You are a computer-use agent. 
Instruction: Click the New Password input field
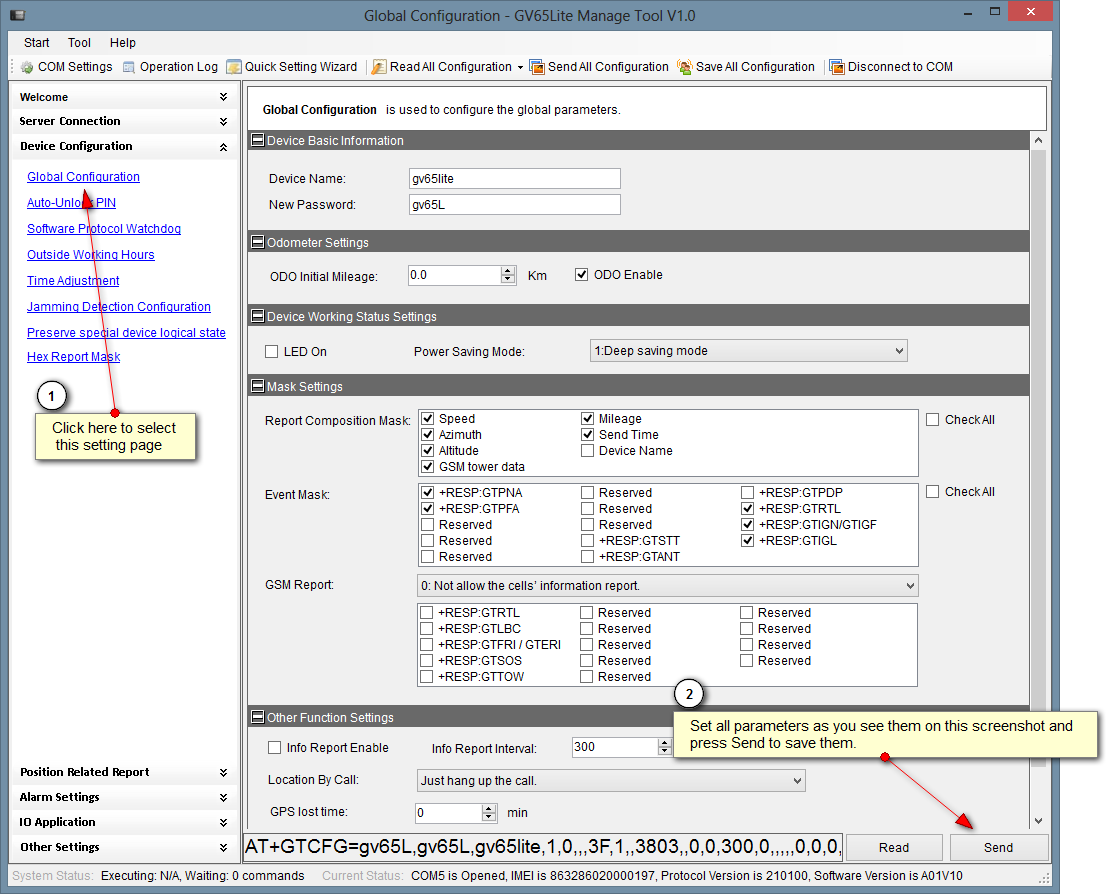(x=514, y=204)
